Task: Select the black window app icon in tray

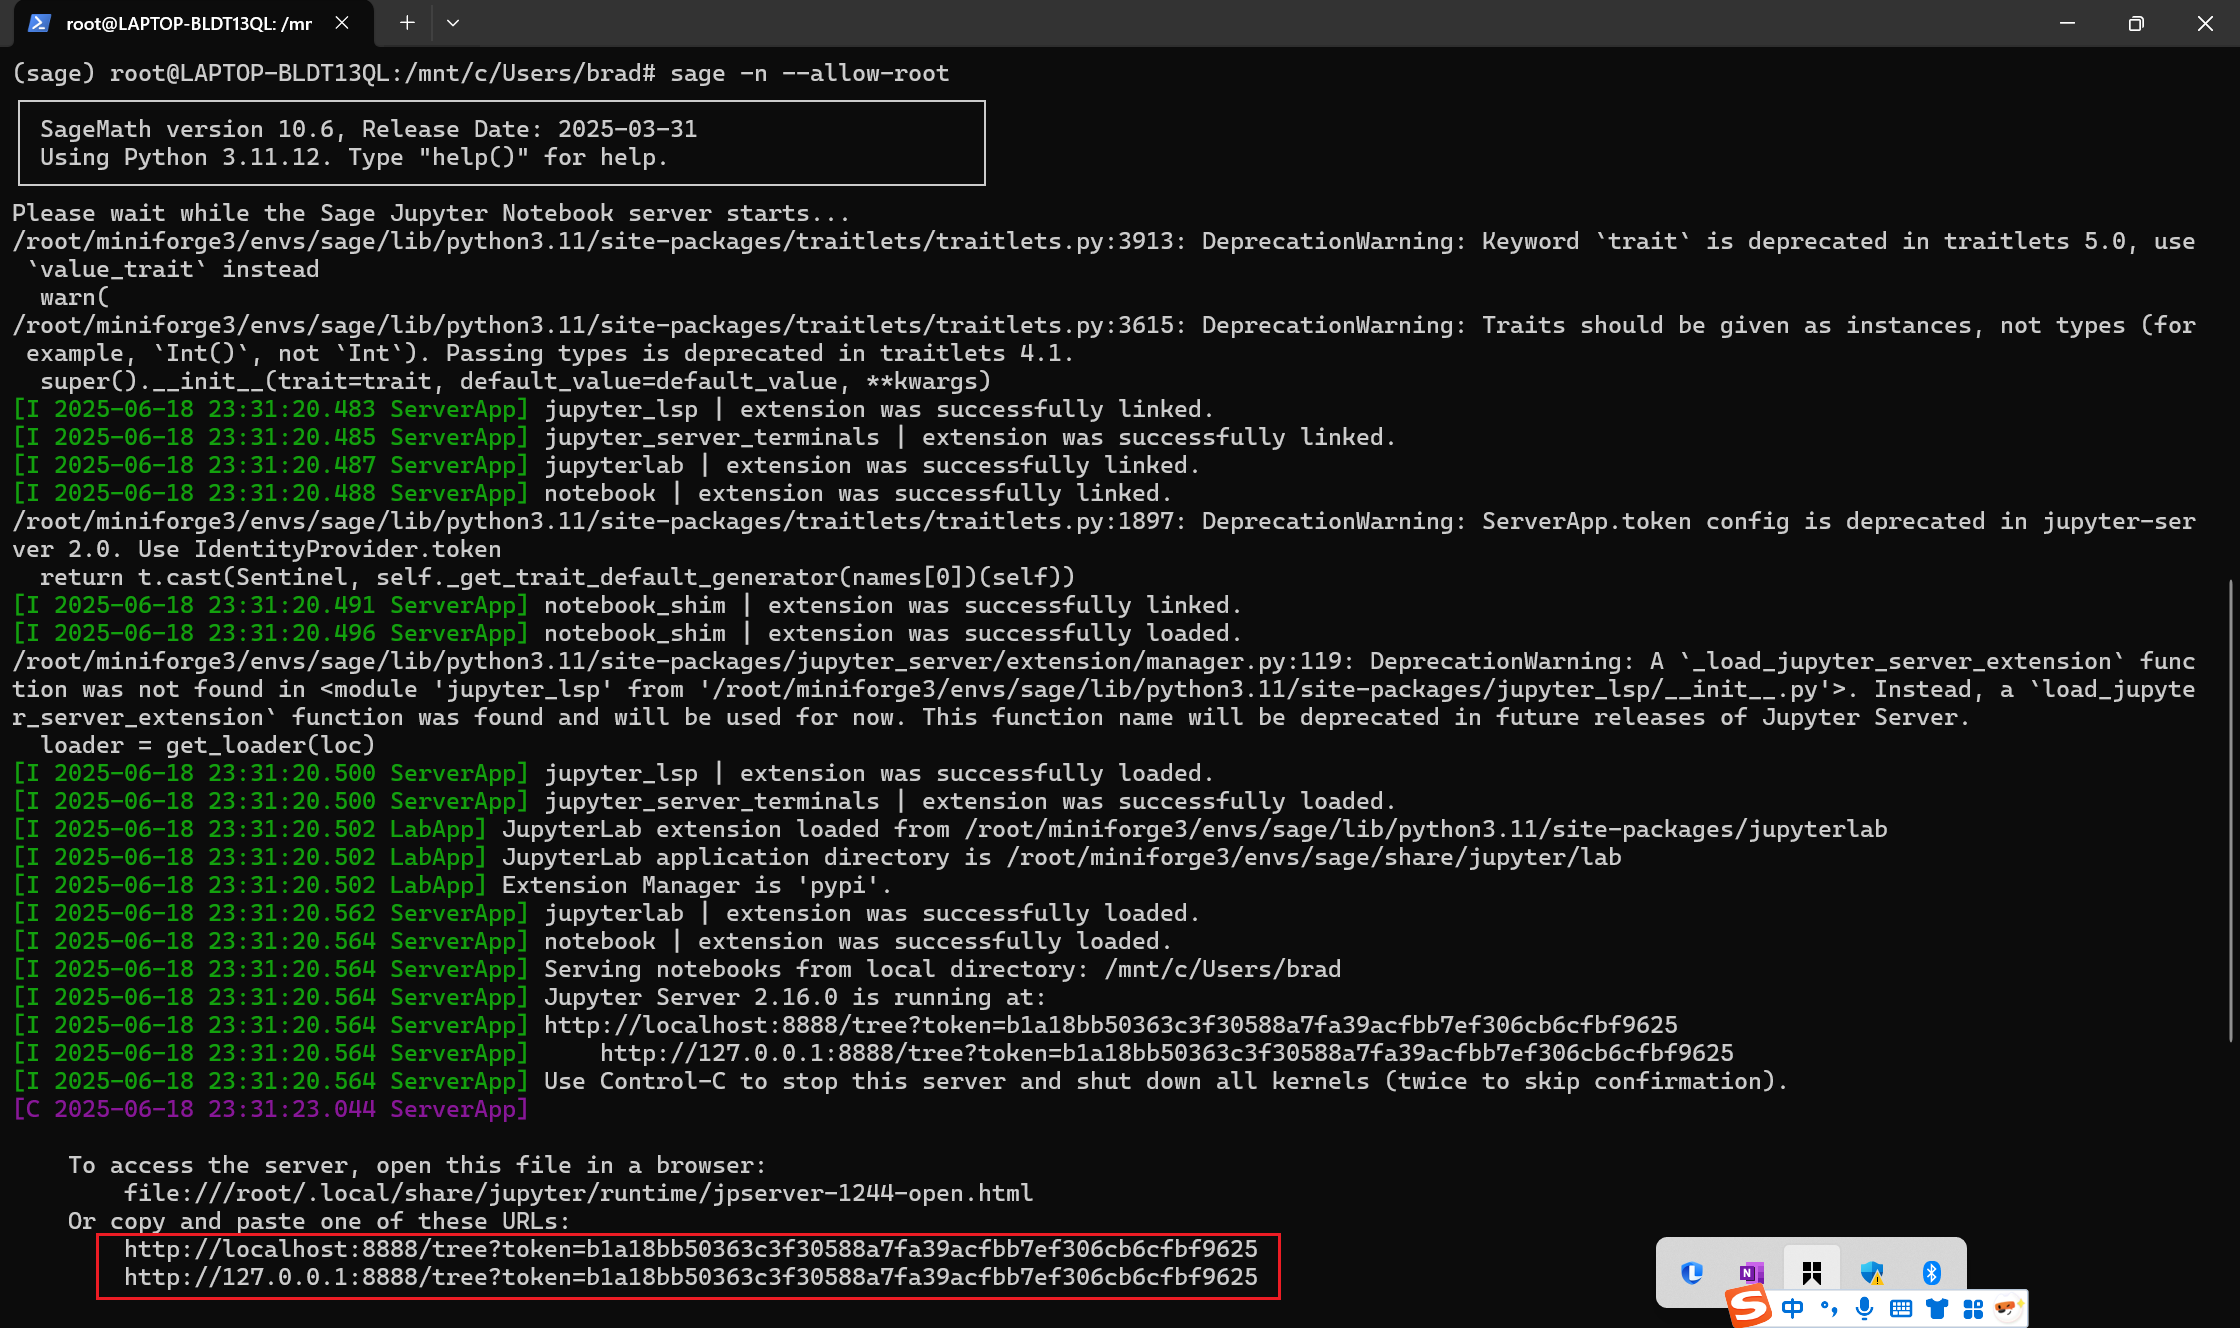Action: click(1813, 1272)
